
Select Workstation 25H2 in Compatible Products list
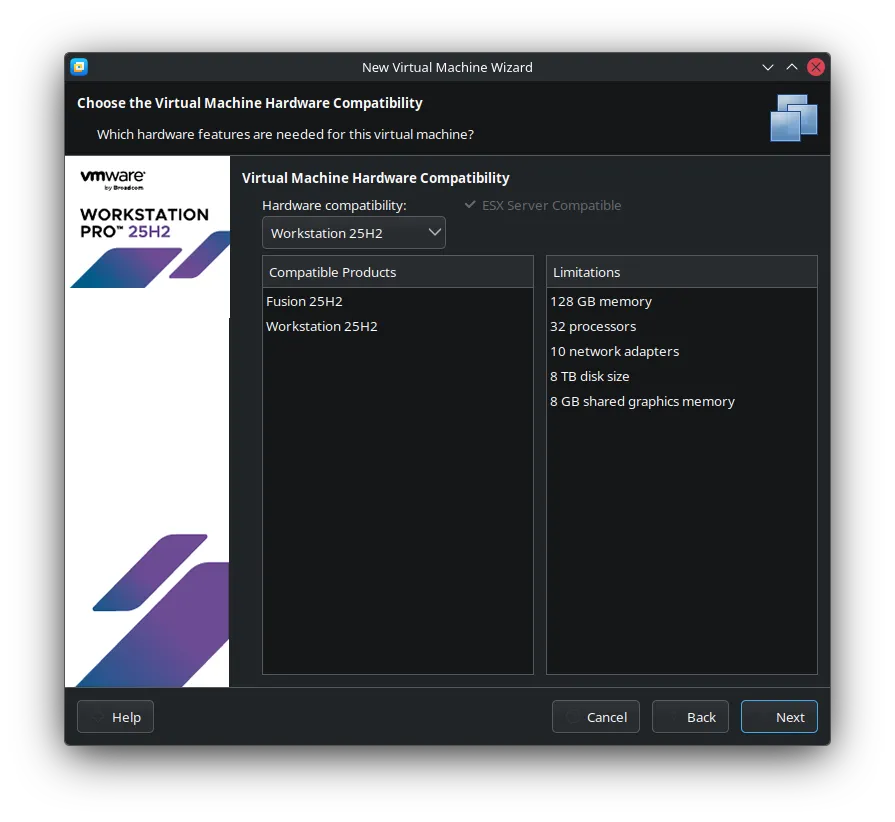[321, 326]
